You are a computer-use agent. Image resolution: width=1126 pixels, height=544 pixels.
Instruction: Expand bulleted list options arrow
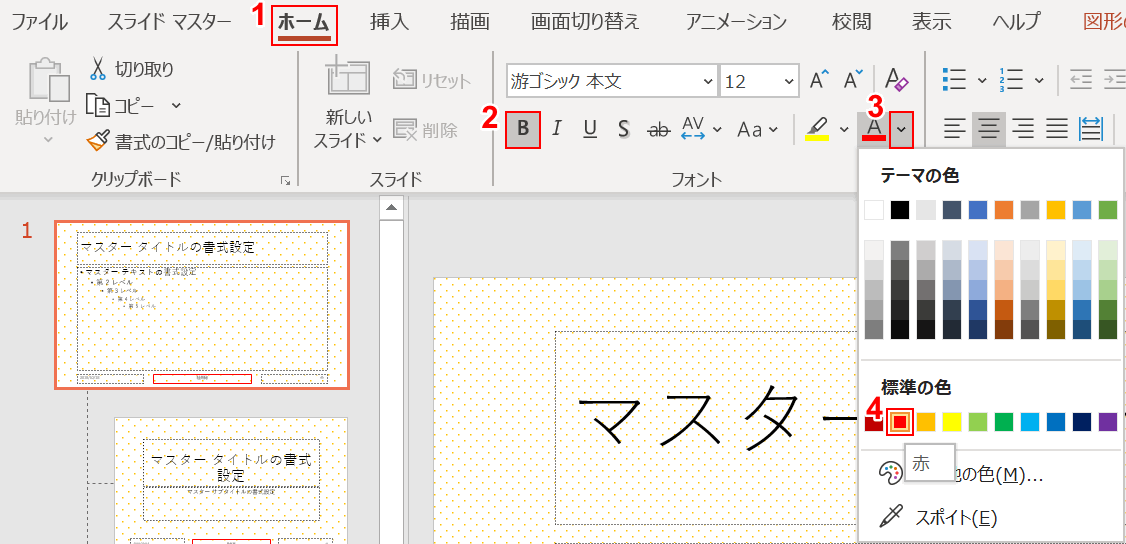click(x=982, y=80)
